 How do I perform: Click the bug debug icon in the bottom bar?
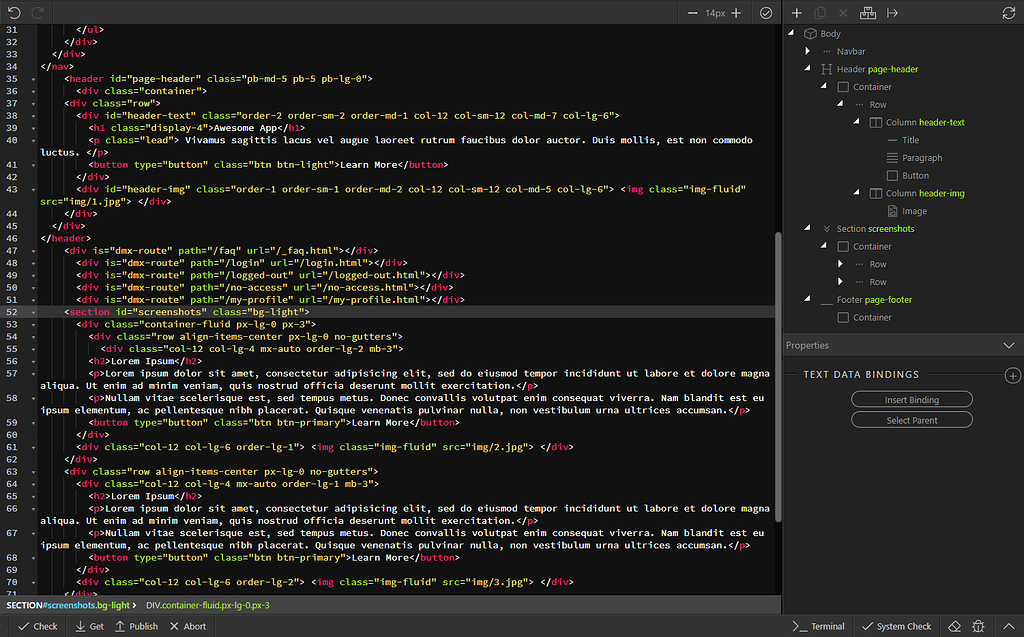(x=978, y=626)
